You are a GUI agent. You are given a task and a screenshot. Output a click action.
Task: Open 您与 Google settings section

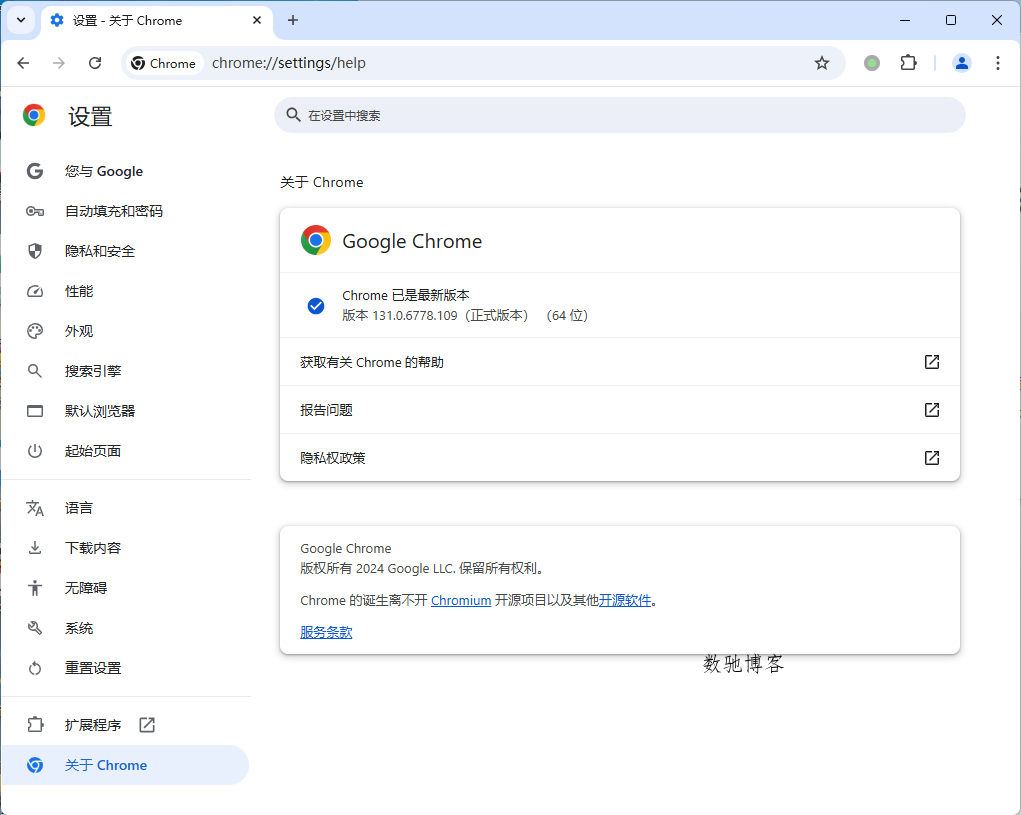(x=125, y=171)
